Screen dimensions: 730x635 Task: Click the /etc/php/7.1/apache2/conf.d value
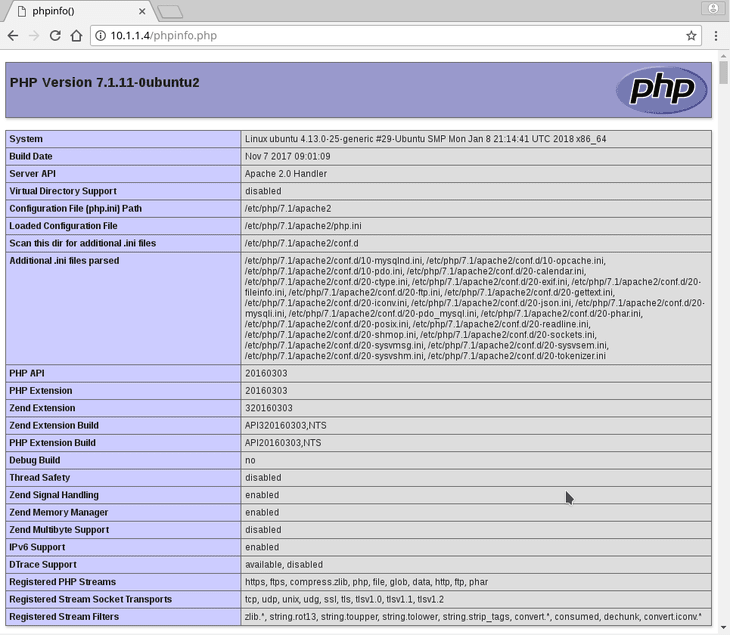click(x=302, y=243)
